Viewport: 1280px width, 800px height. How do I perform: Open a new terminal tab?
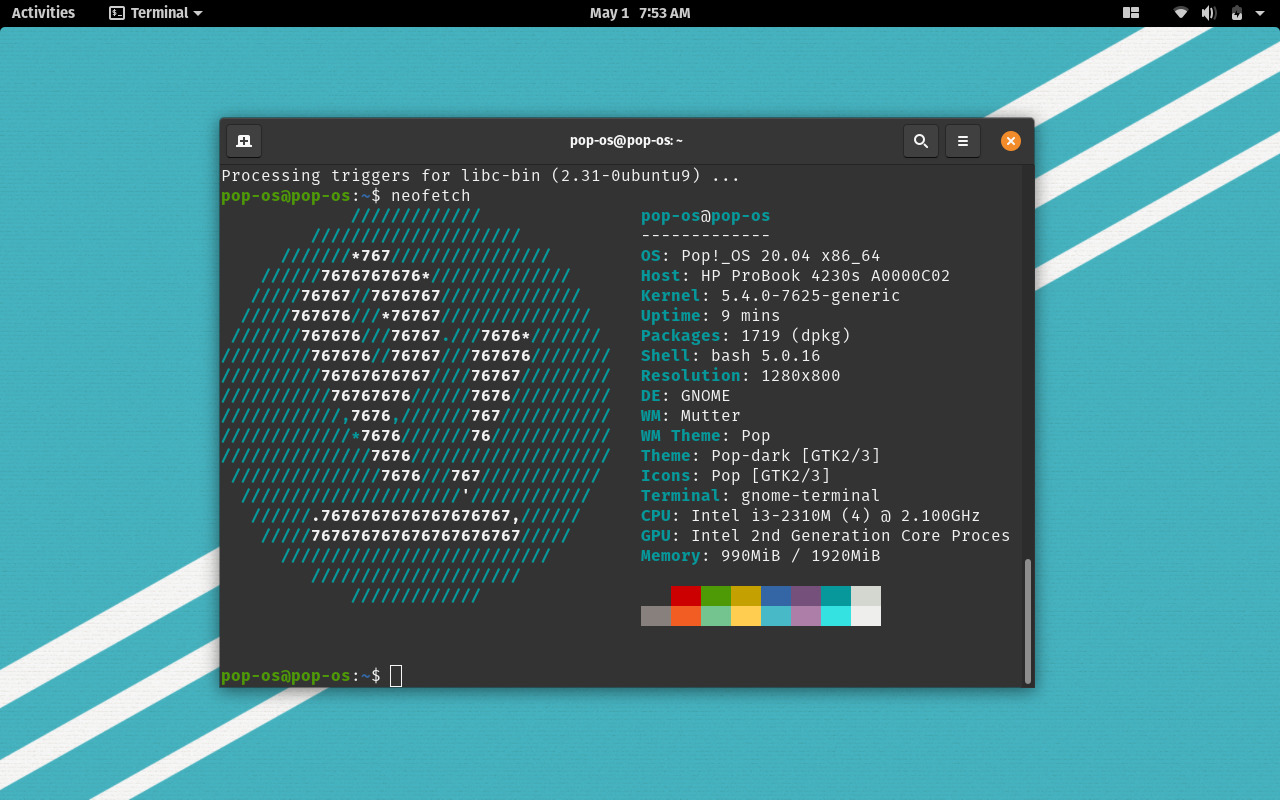[x=243, y=141]
